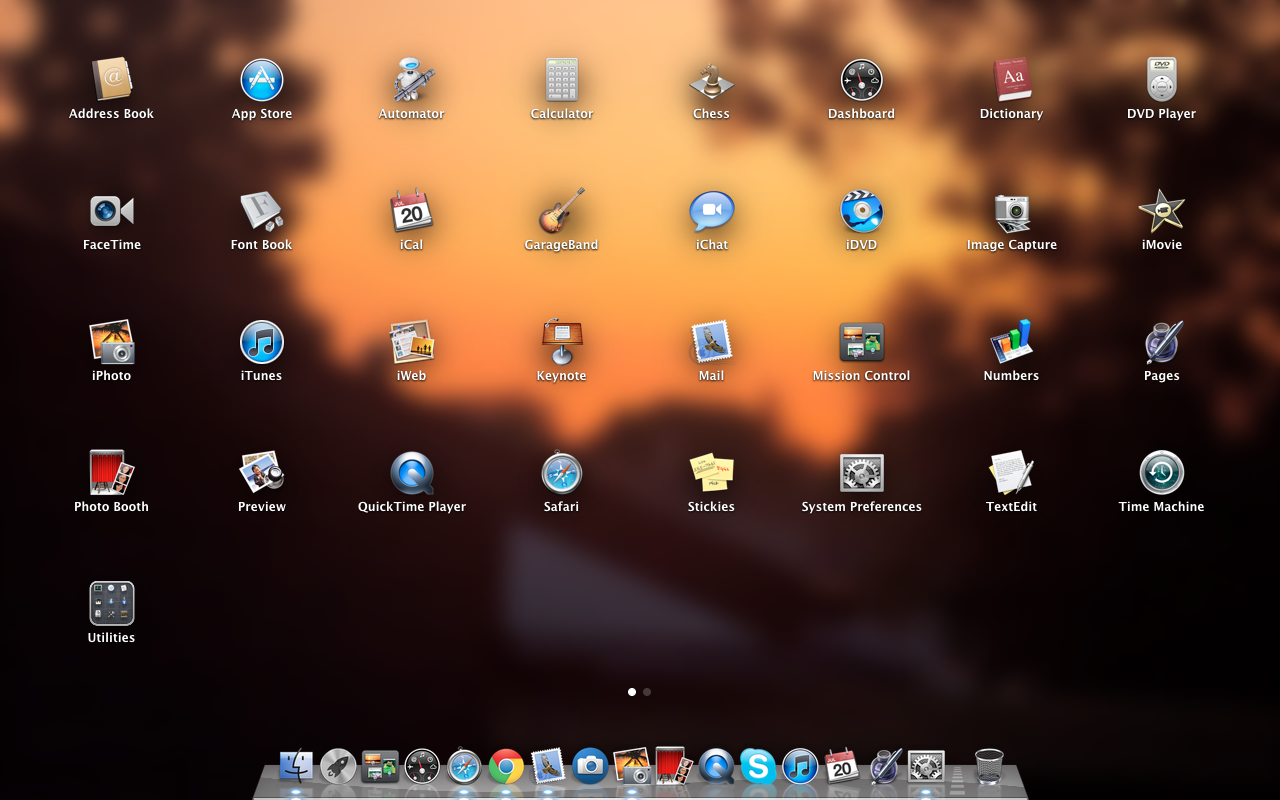This screenshot has width=1280, height=800.
Task: Open Safari from the Dock
Action: tap(464, 767)
